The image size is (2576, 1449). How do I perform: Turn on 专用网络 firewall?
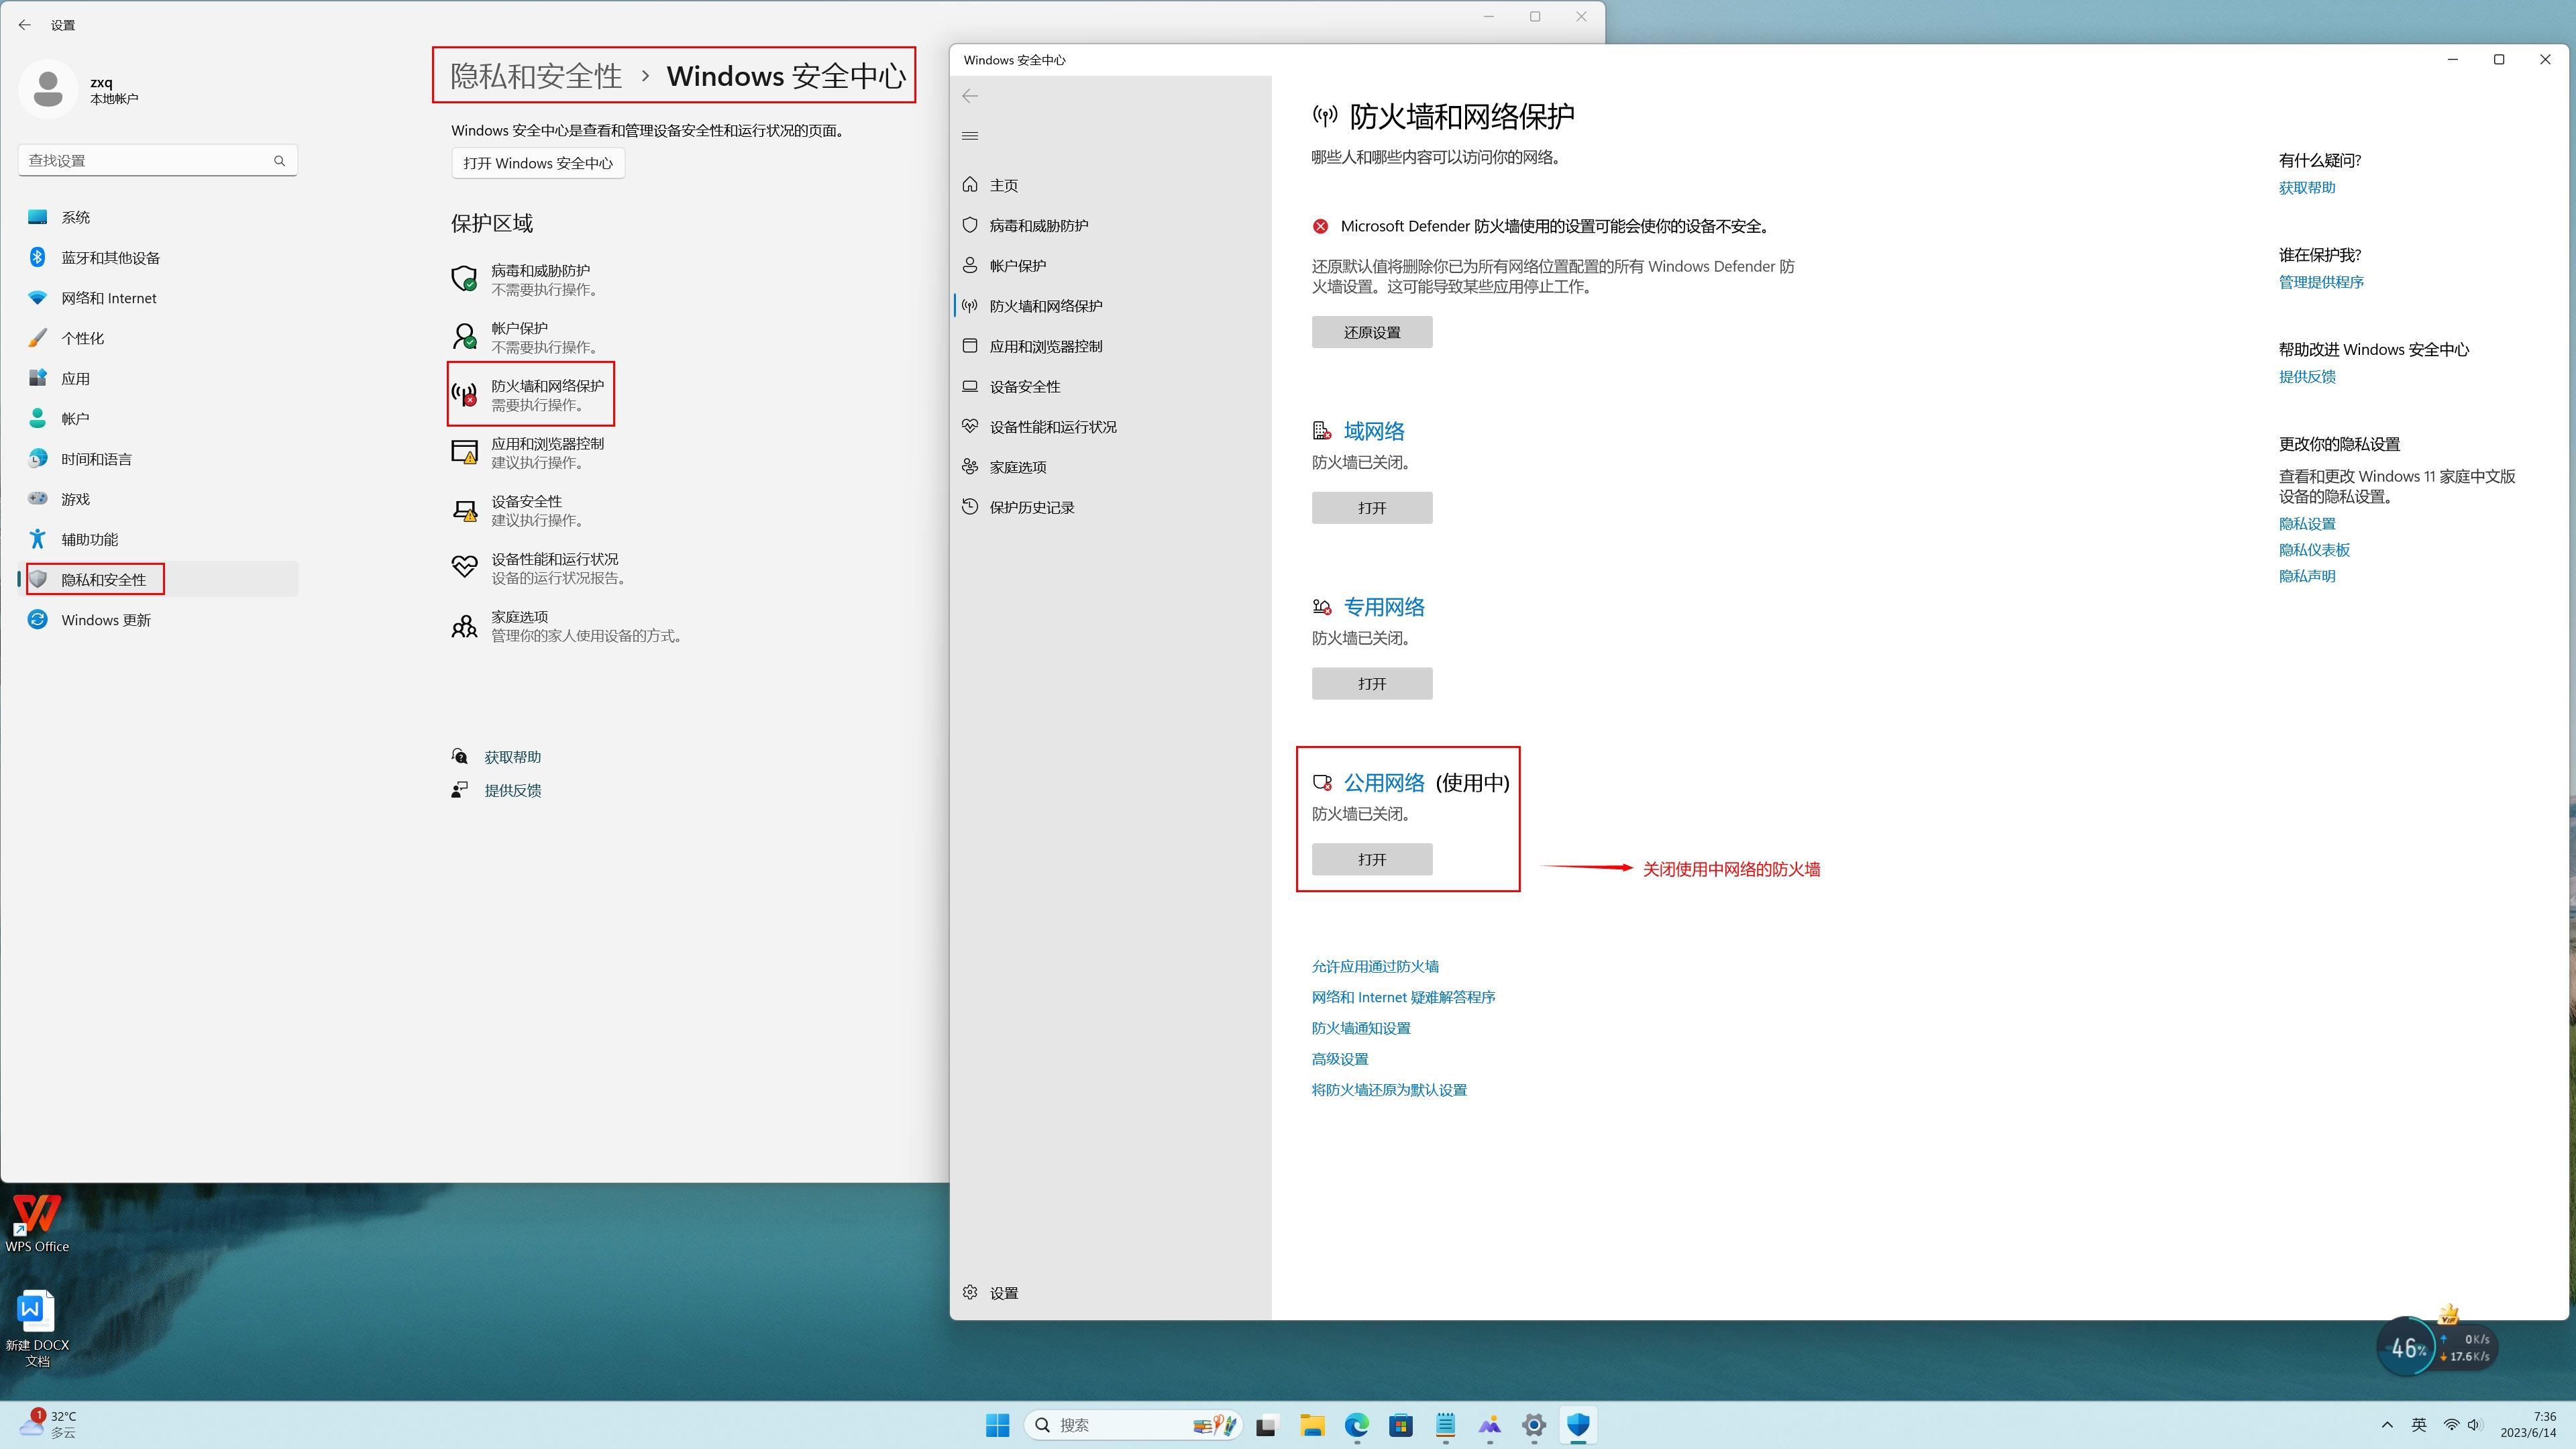click(x=1371, y=683)
